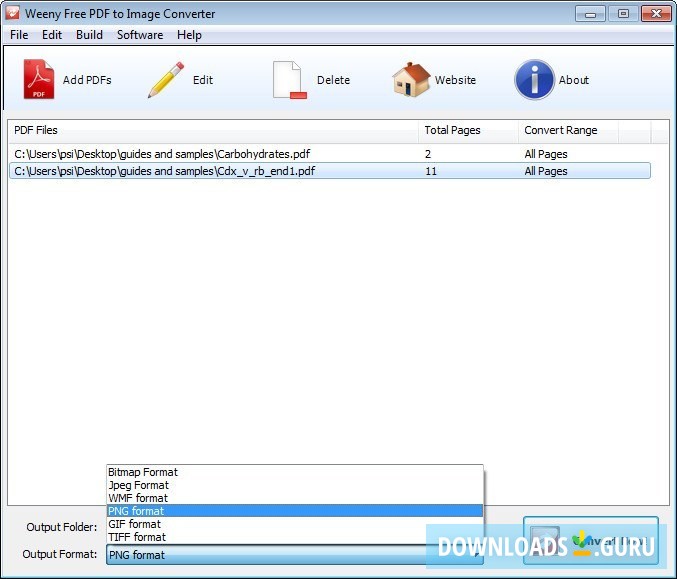Select the Cdx_v_rb_end1.pdf row
The height and width of the screenshot is (579, 677).
click(330, 171)
